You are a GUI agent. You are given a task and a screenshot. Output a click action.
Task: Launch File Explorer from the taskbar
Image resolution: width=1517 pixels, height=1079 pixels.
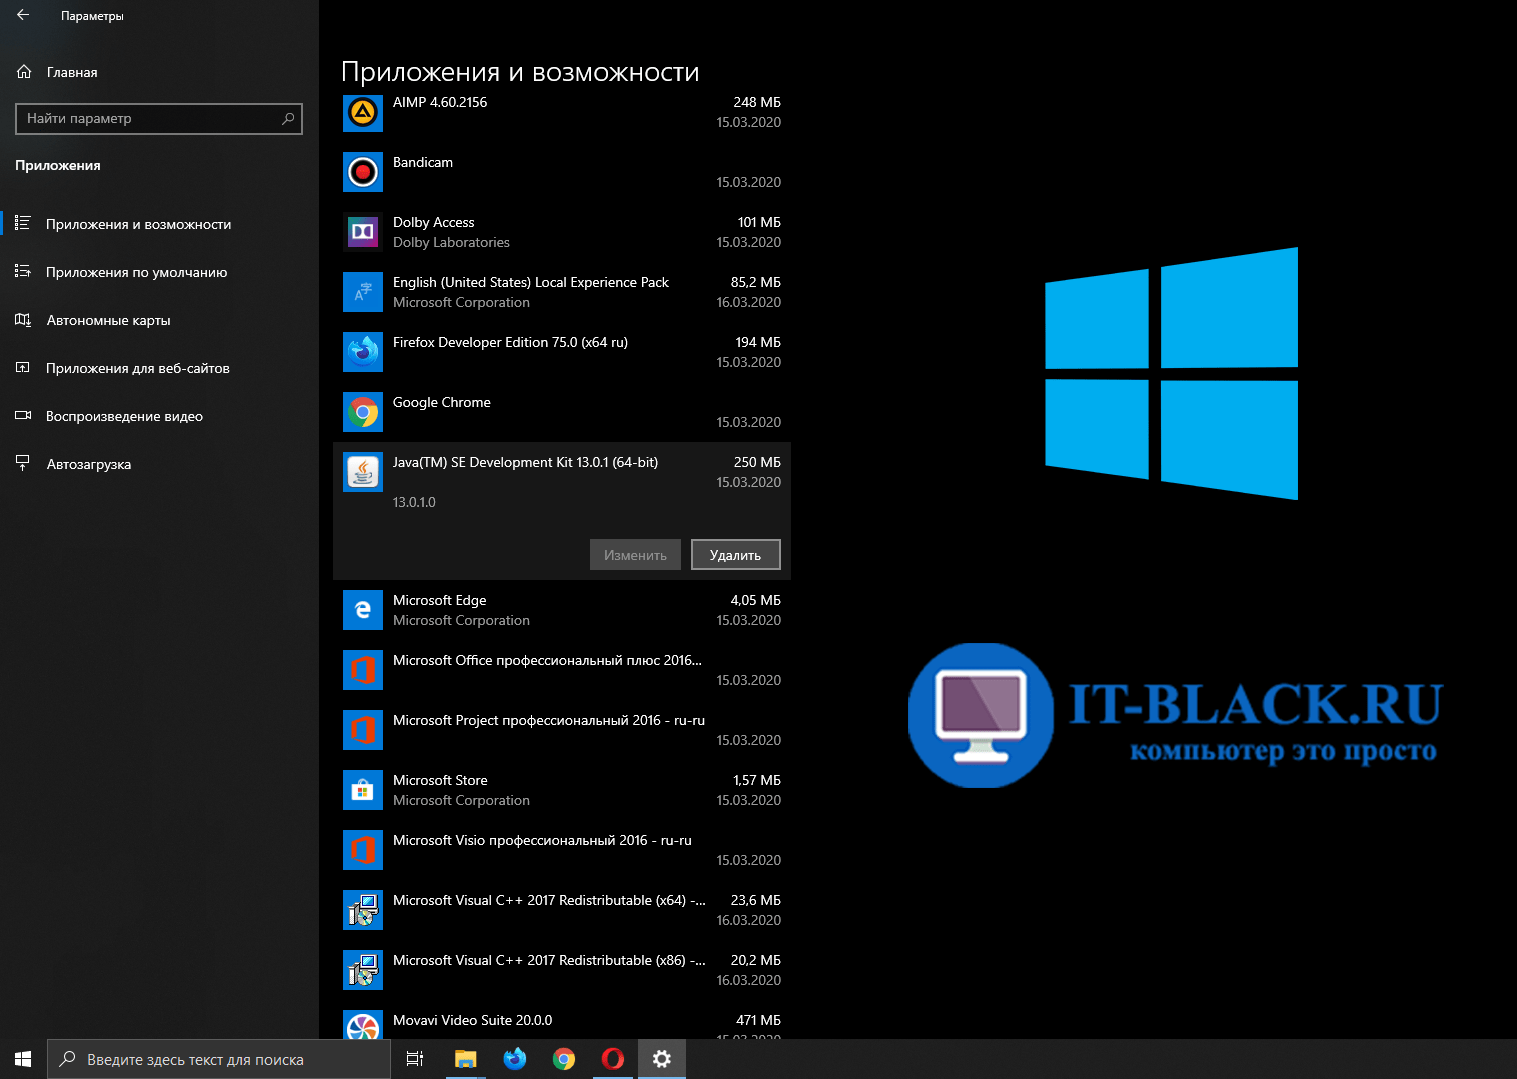click(466, 1058)
